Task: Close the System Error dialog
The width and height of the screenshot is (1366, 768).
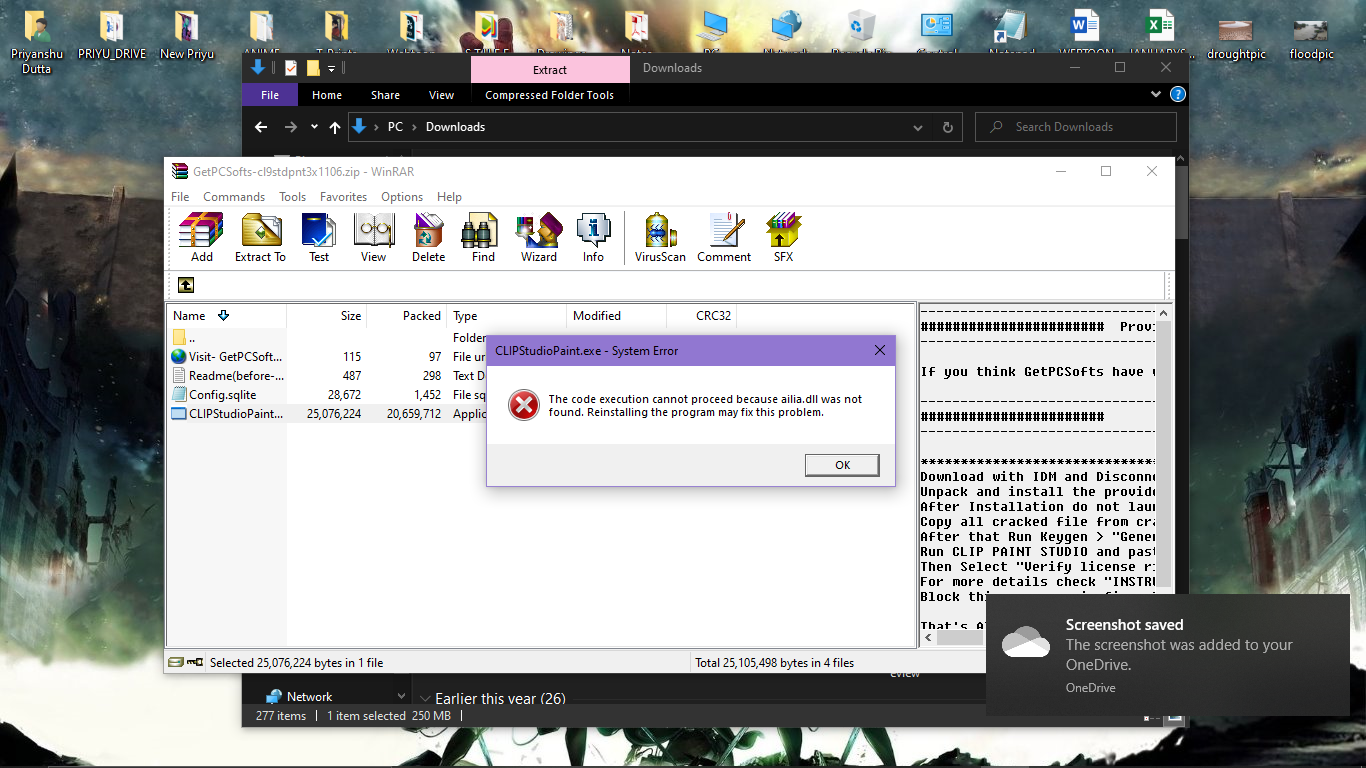Action: point(880,350)
